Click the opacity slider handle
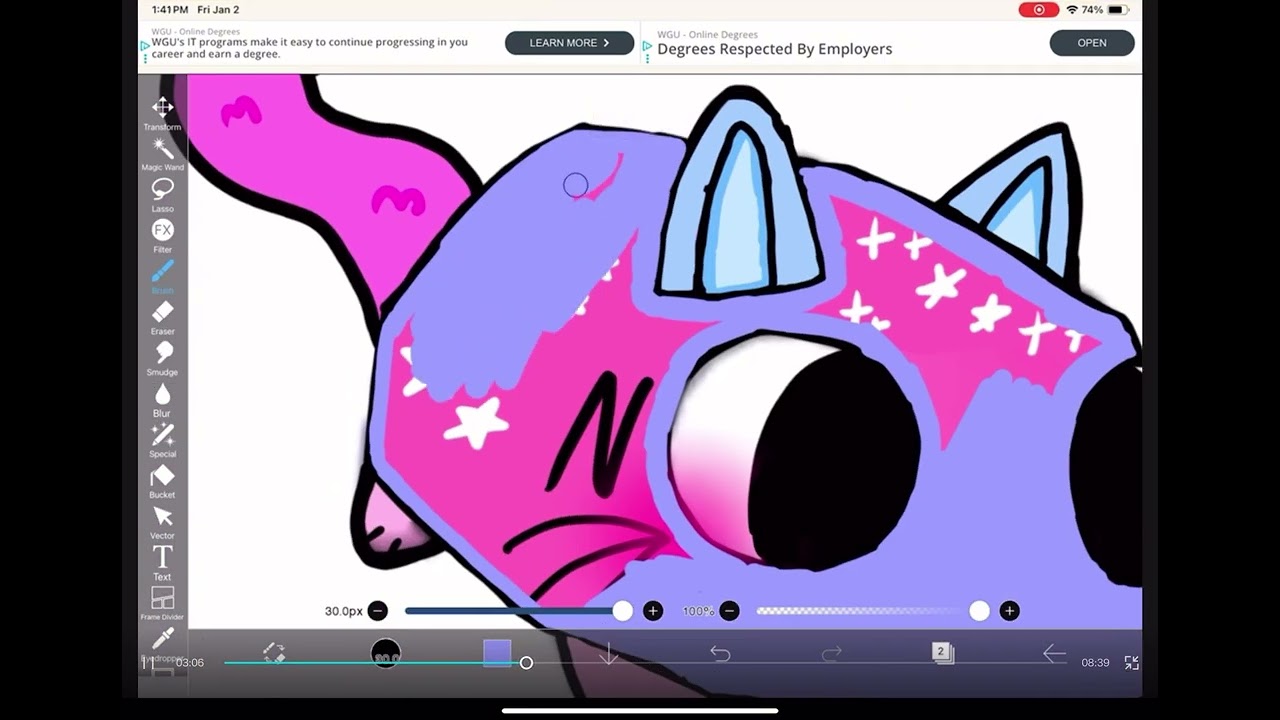1280x720 pixels. click(979, 611)
